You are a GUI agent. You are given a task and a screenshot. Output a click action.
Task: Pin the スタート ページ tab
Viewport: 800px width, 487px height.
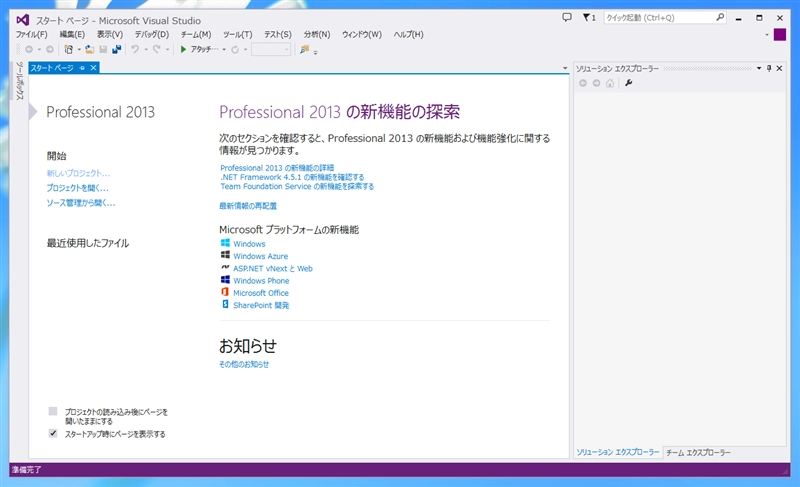82,68
